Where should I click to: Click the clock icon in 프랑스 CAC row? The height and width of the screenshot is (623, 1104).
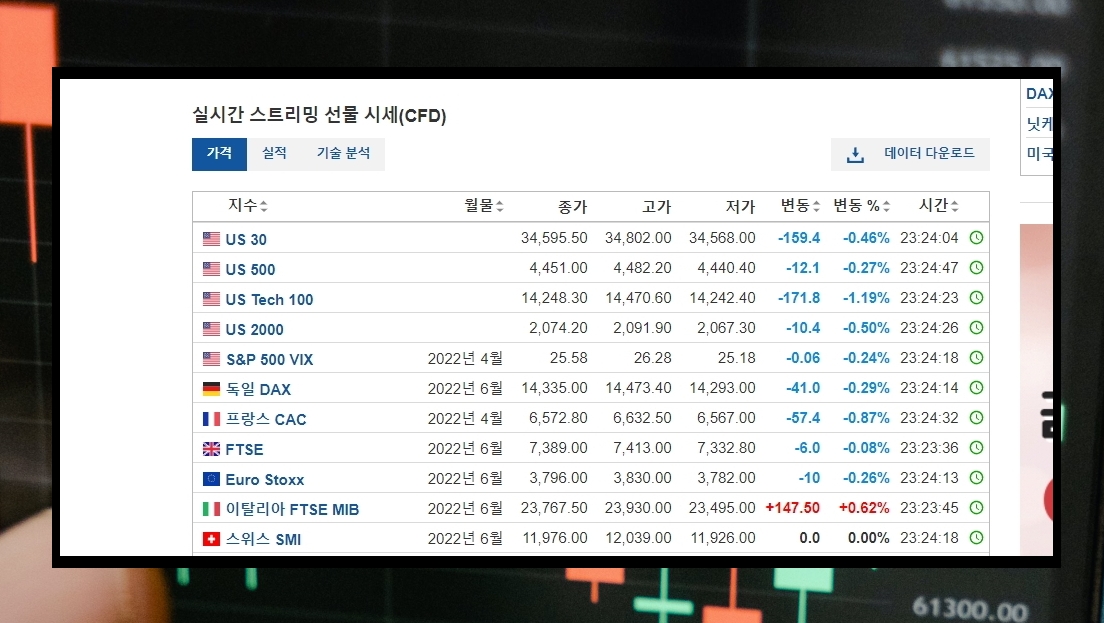(x=976, y=417)
